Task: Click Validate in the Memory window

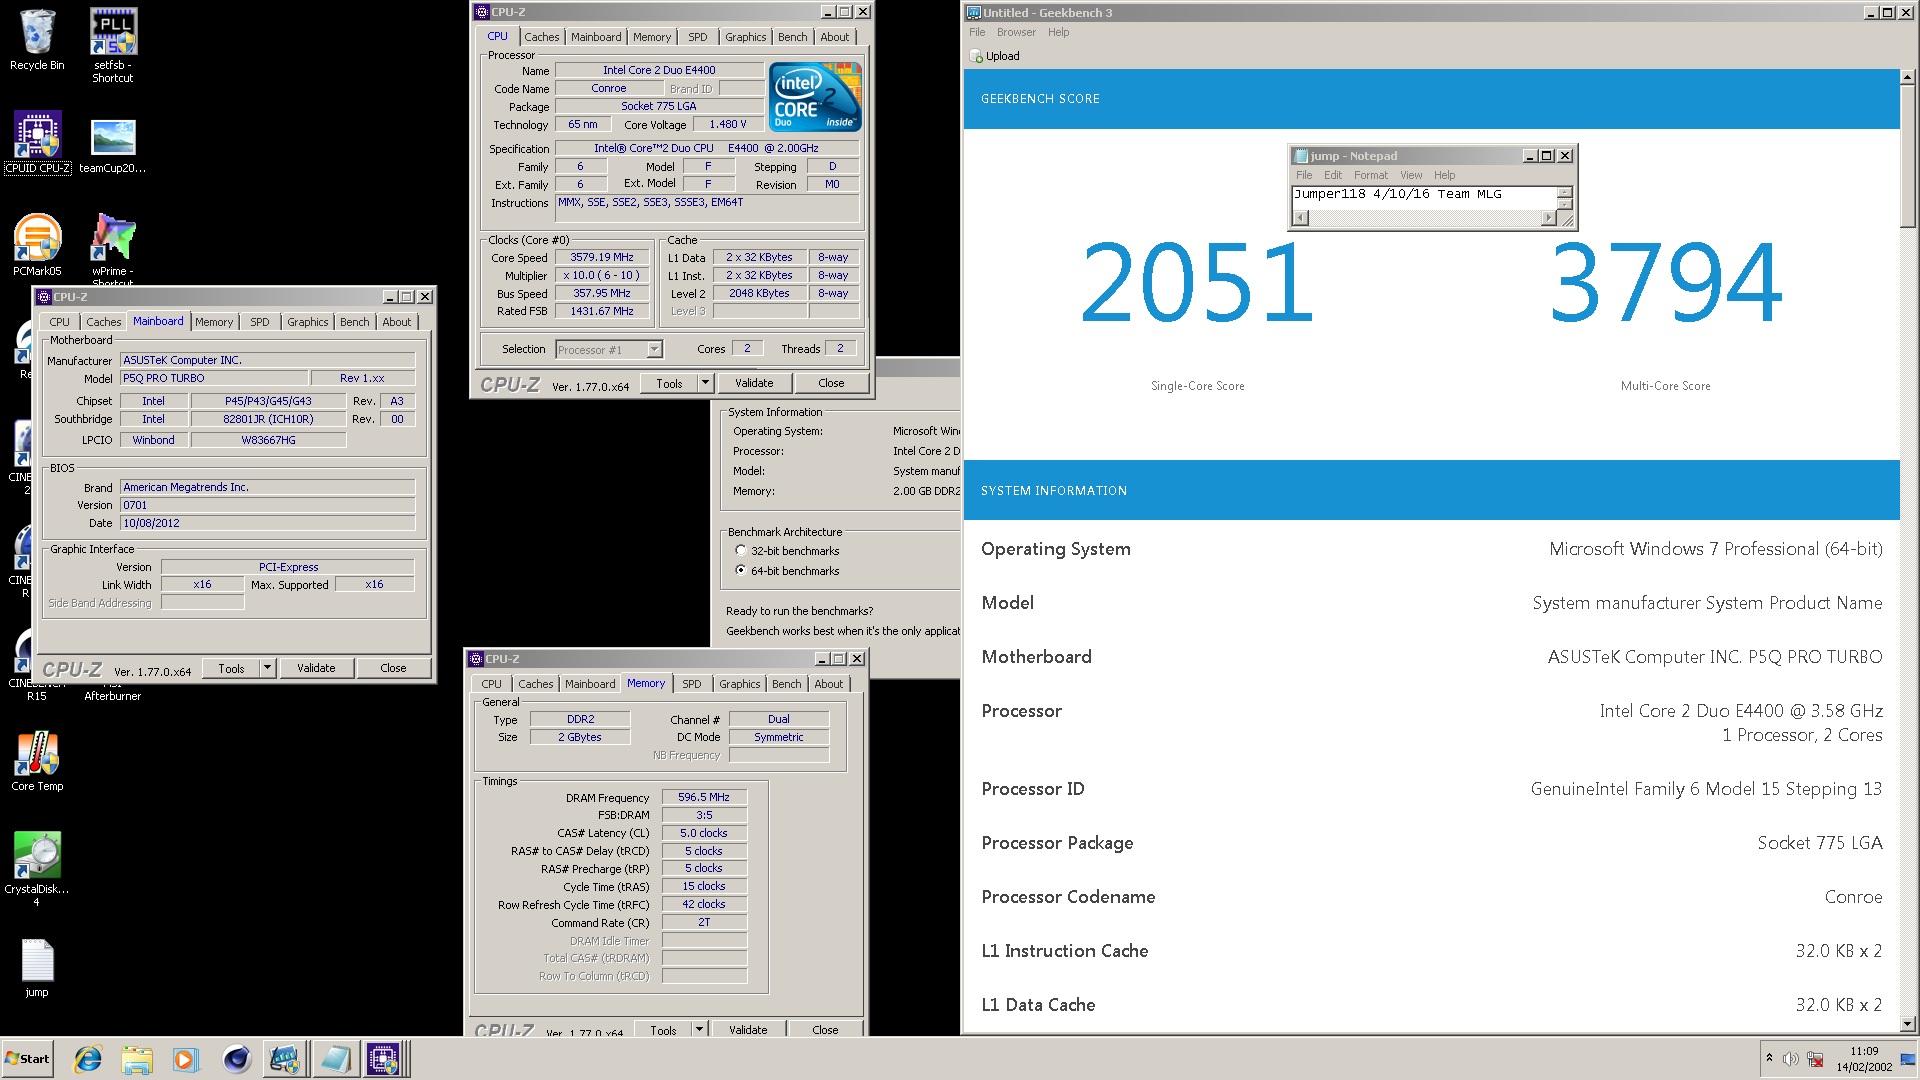Action: [748, 1029]
